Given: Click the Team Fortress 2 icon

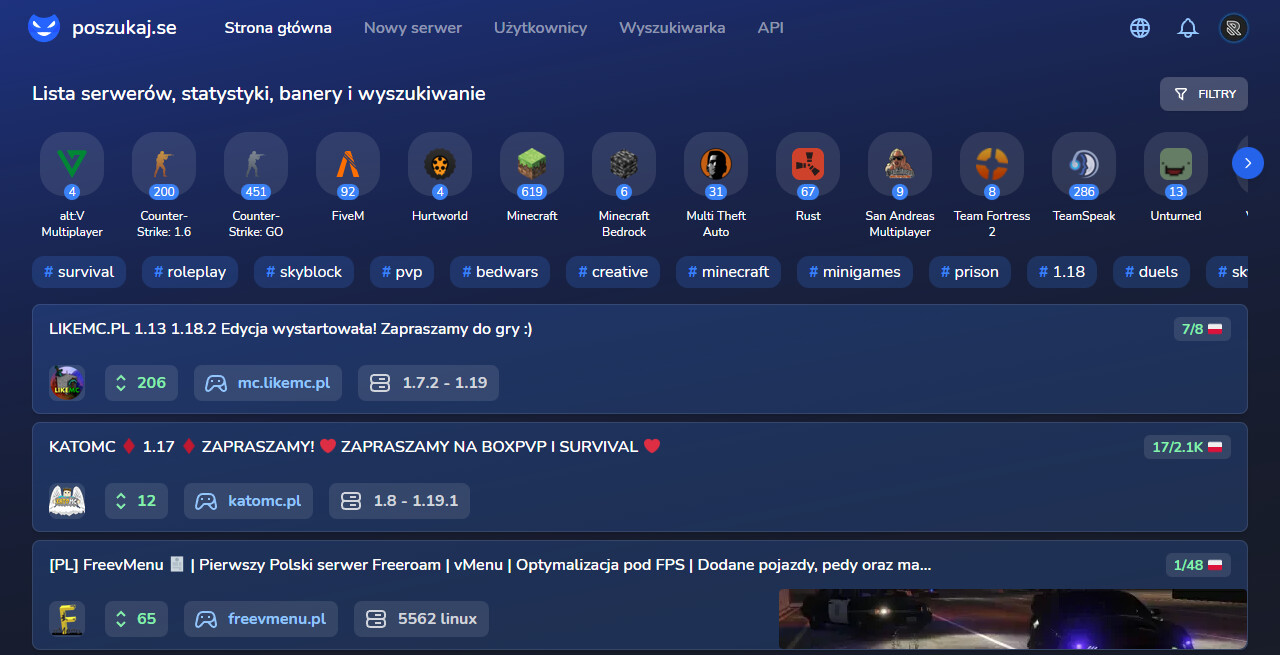Looking at the screenshot, I should pyautogui.click(x=992, y=164).
